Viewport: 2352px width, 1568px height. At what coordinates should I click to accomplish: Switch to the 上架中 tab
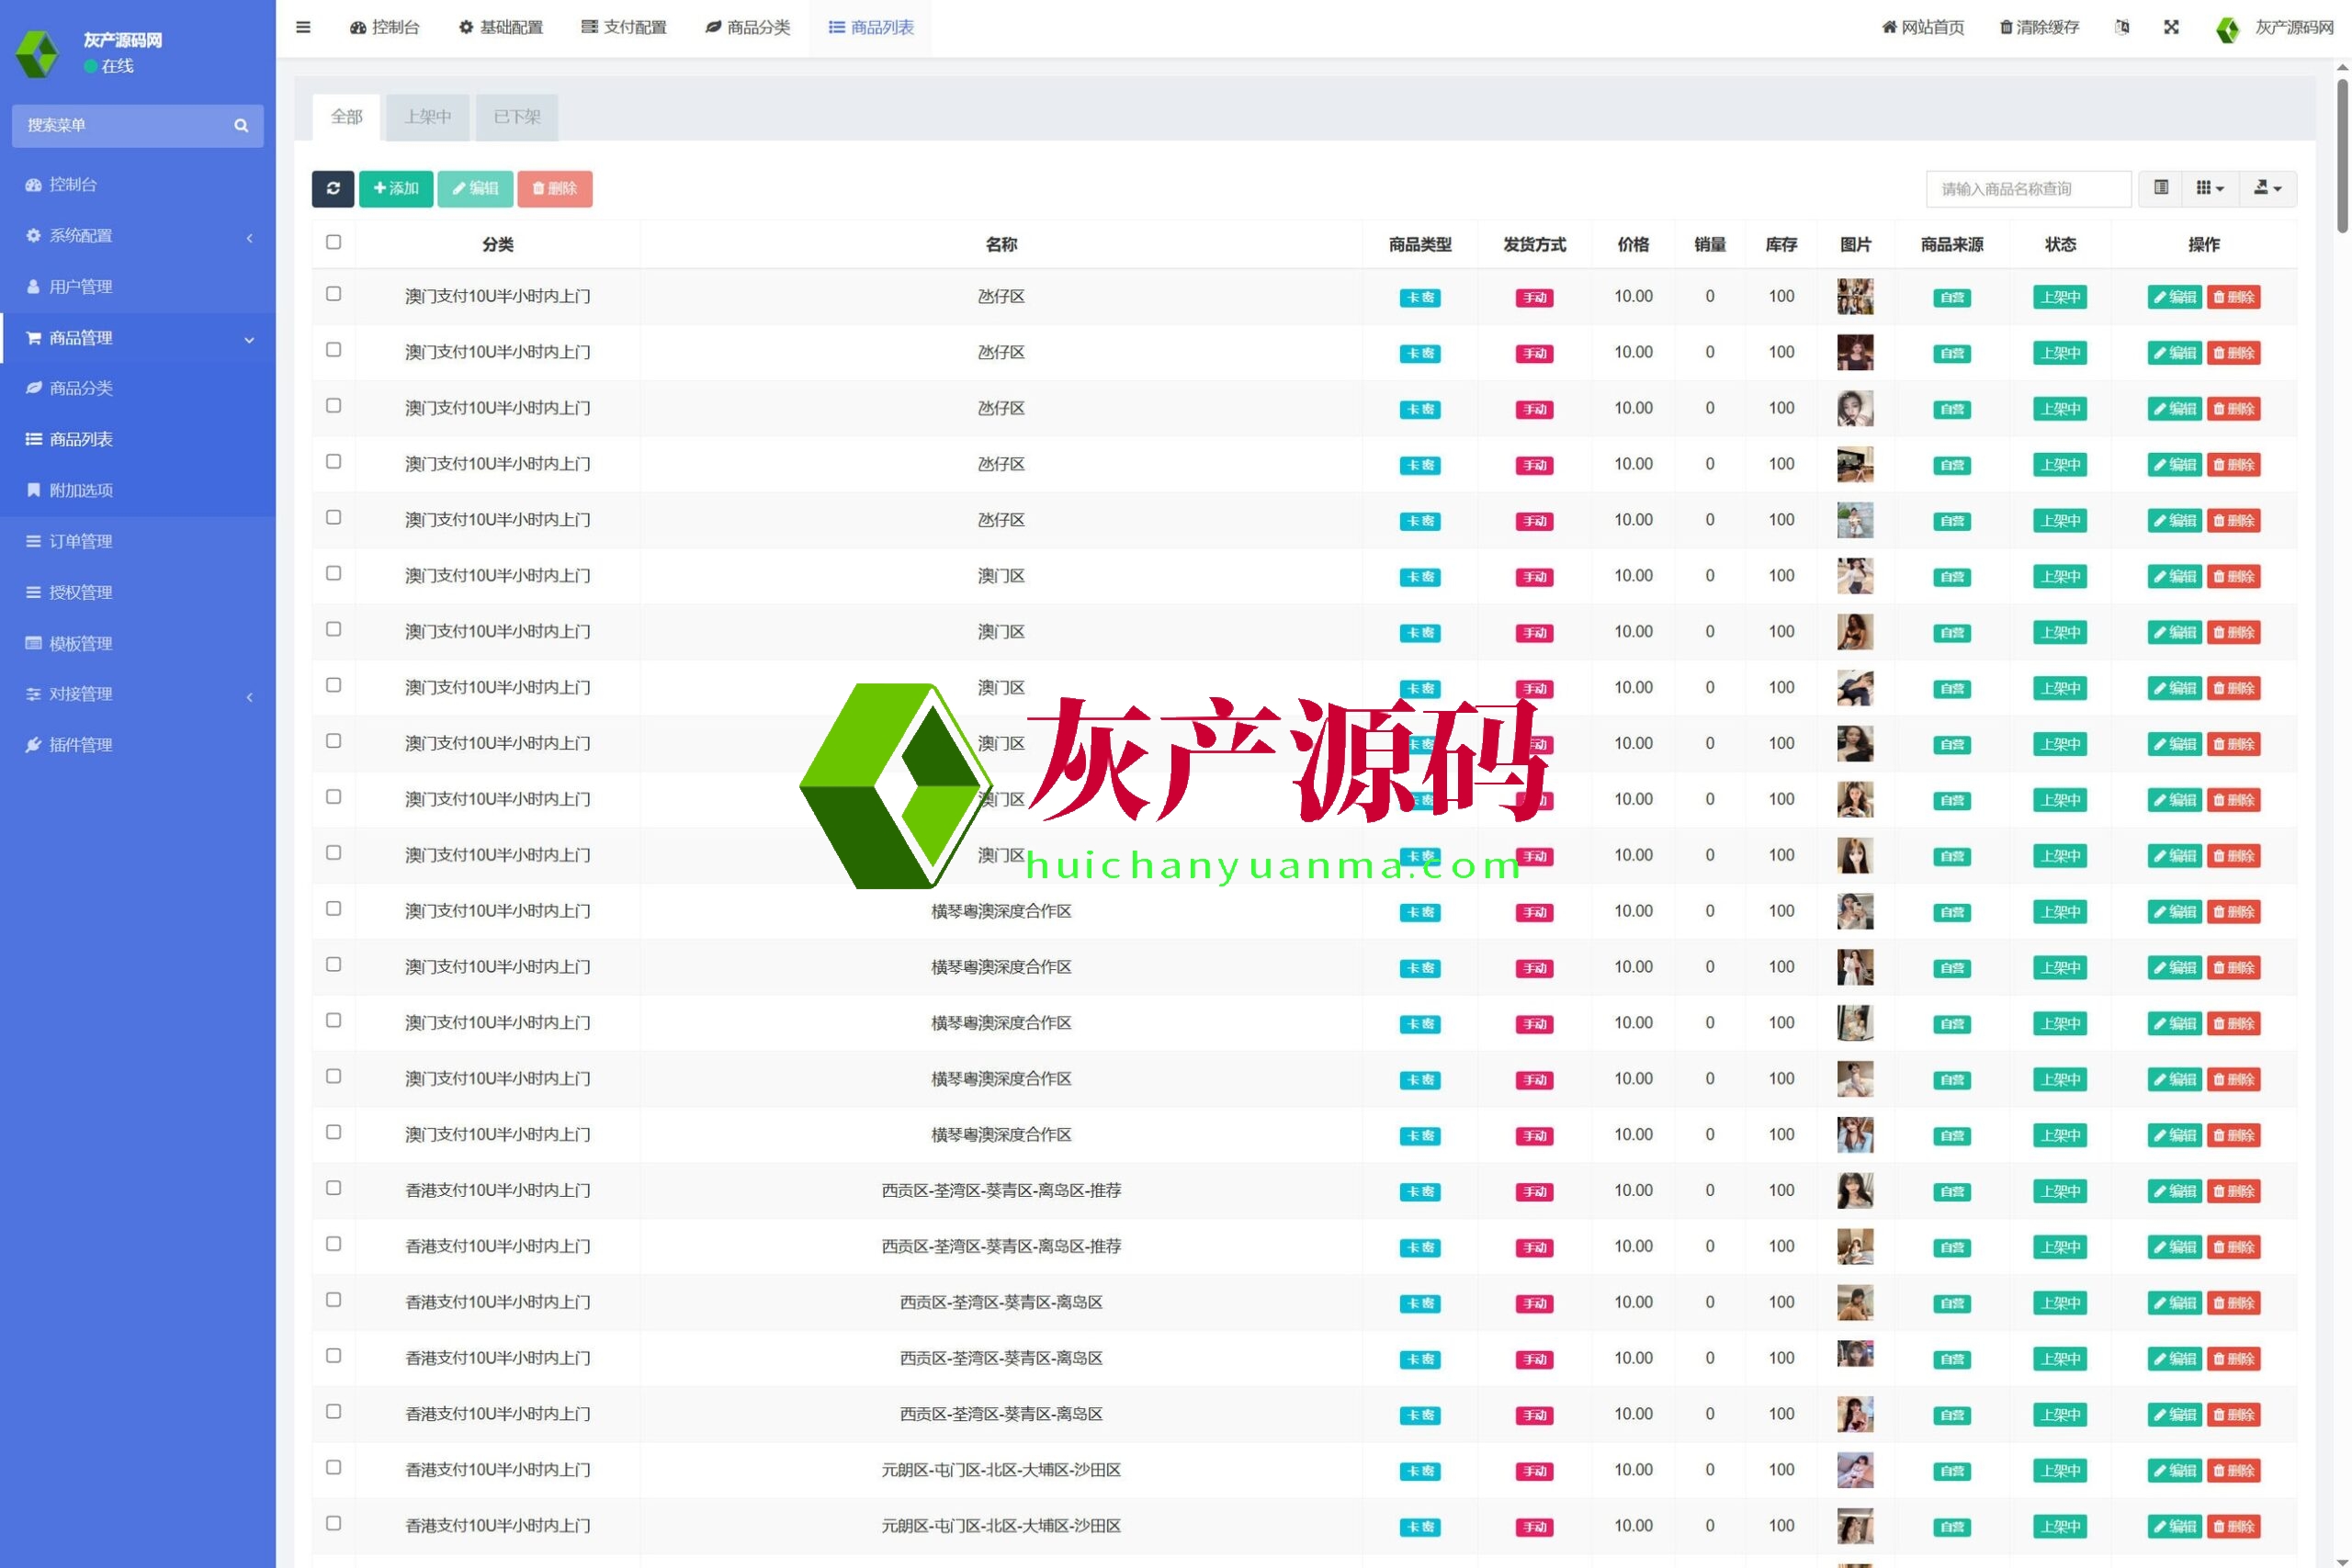click(x=427, y=117)
